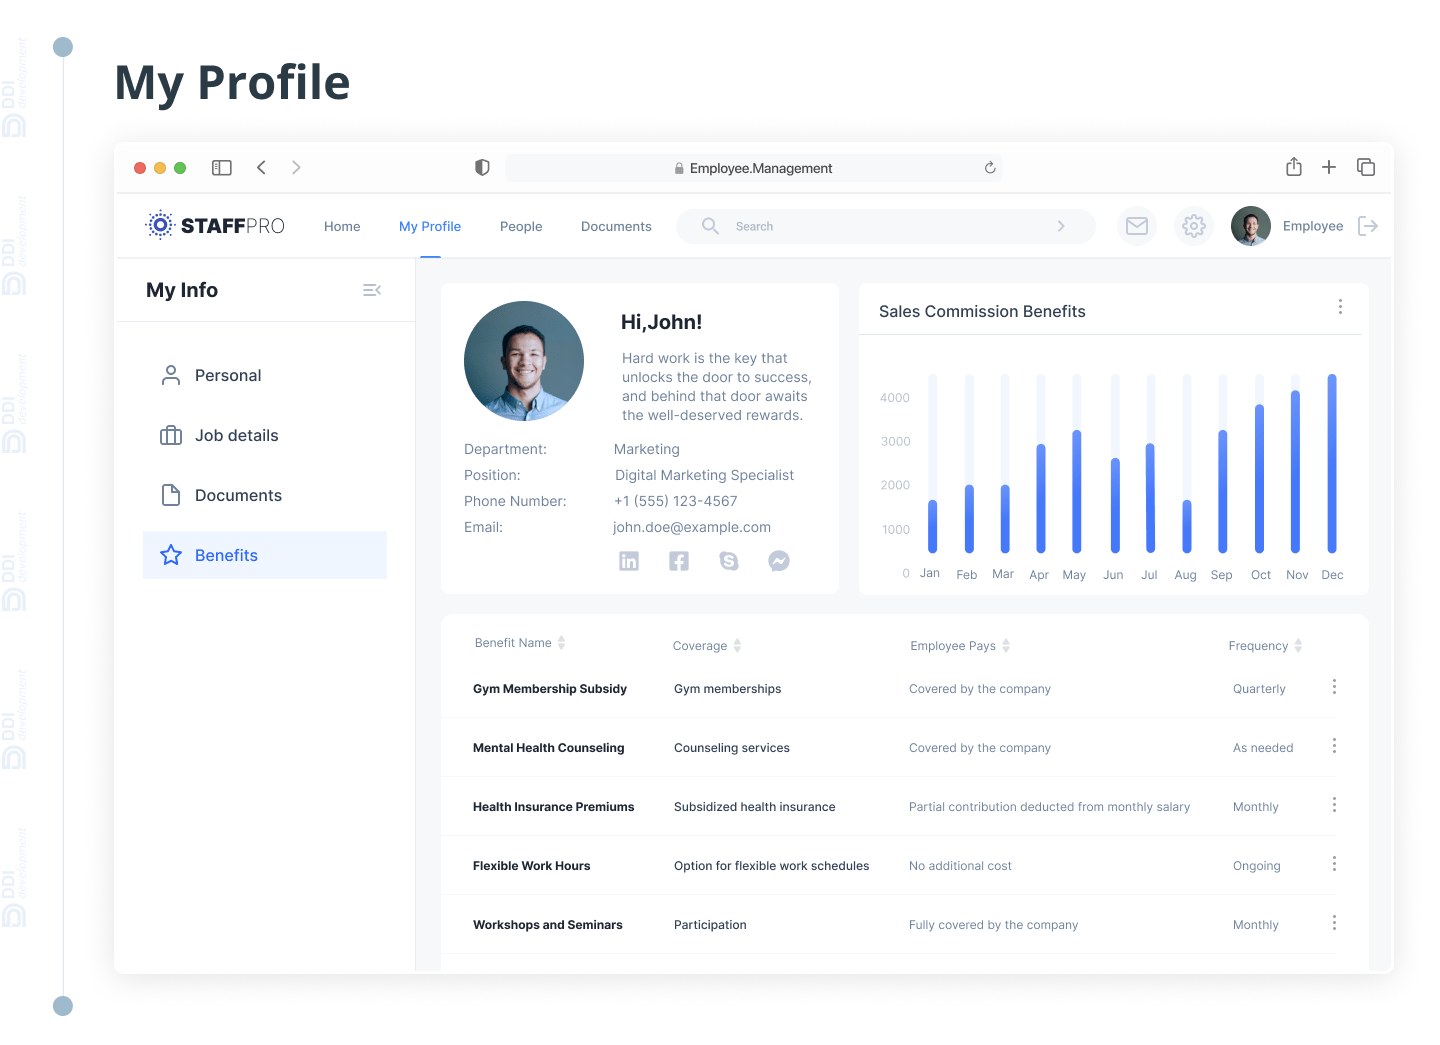Click the January bar in the chart

point(933,527)
